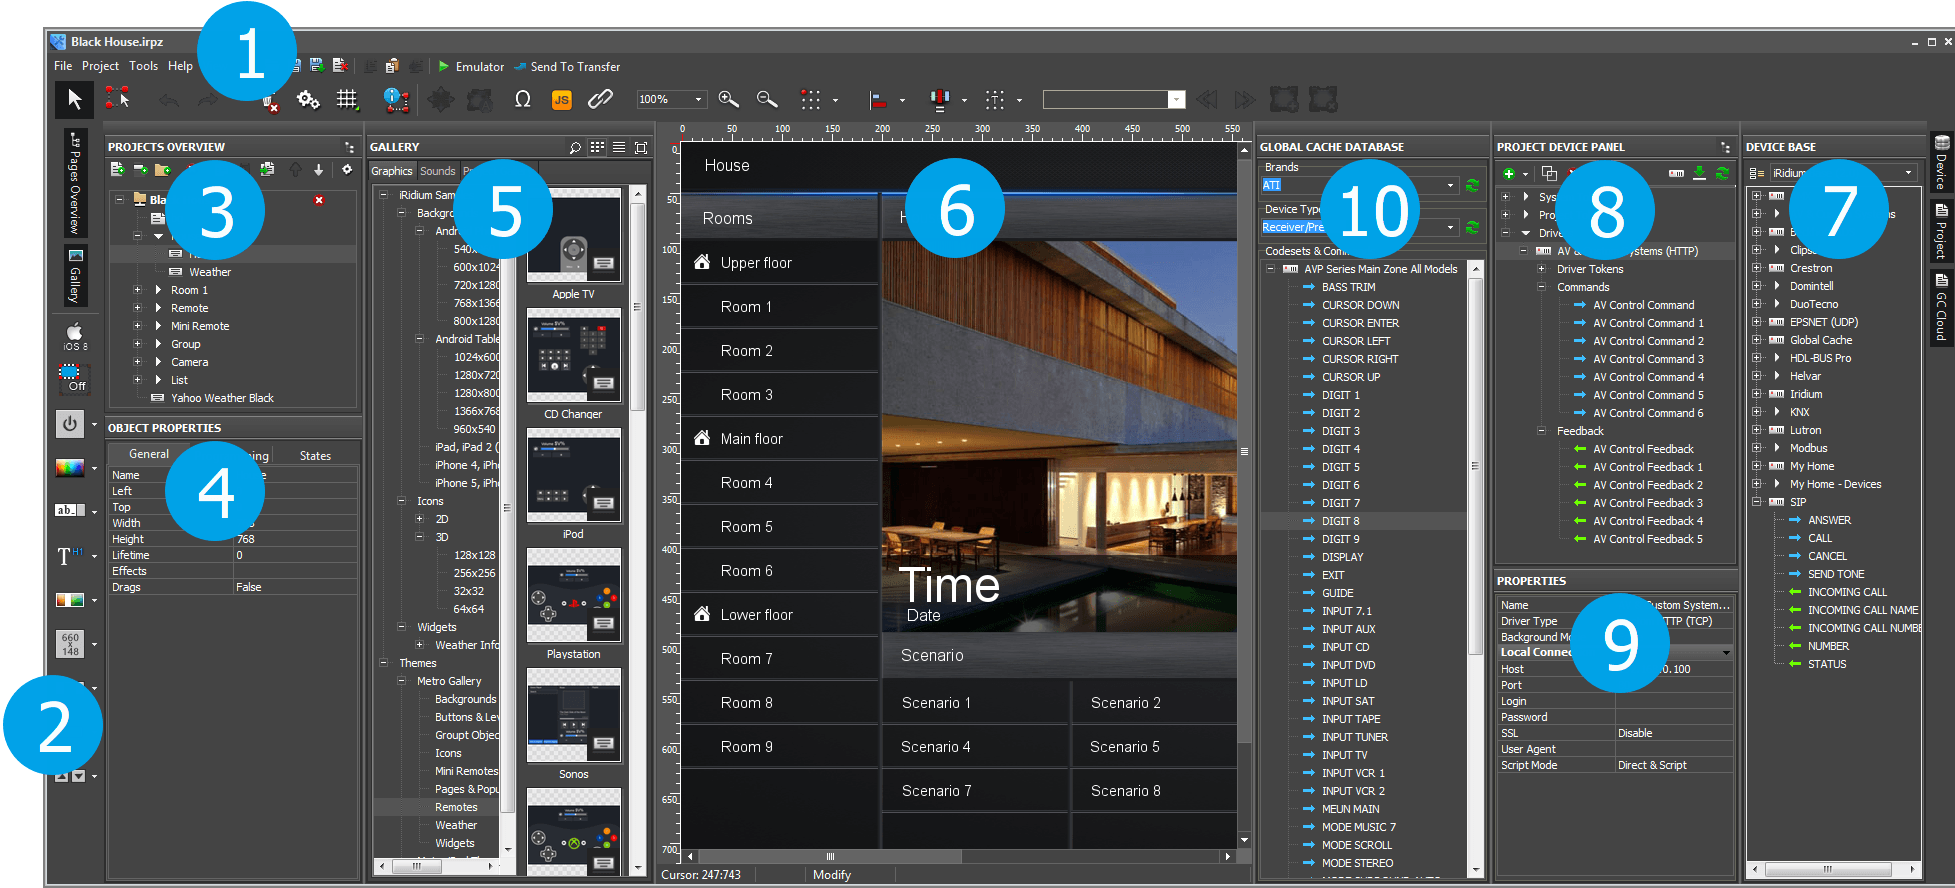
Task: Collapse the Feedback node in device panel
Action: 1541,431
